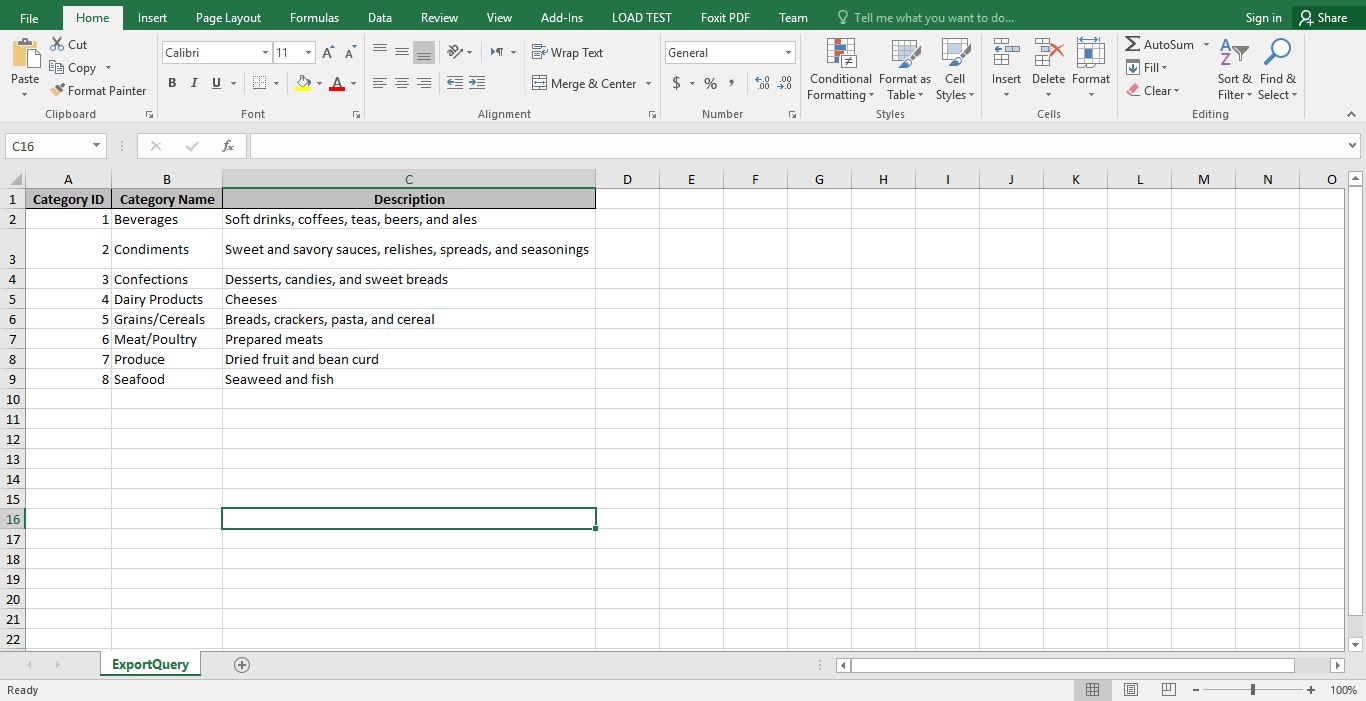
Task: Add a new sheet with plus button
Action: (x=242, y=665)
